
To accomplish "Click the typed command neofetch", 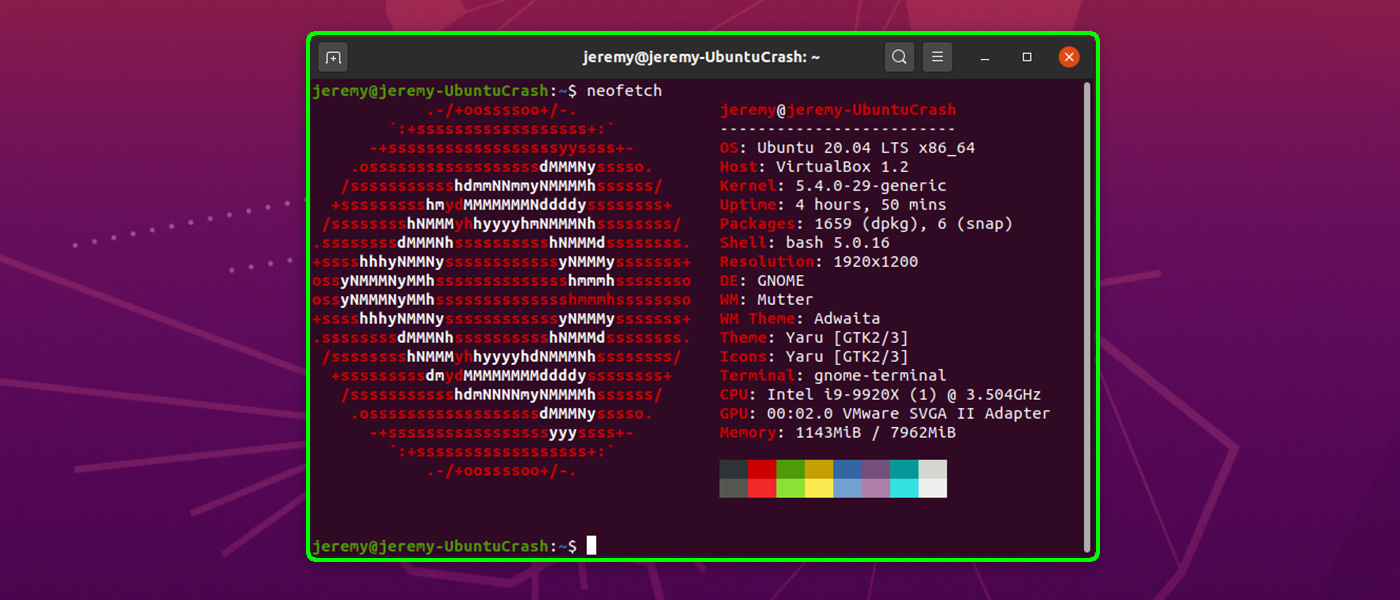I will click(x=624, y=91).
